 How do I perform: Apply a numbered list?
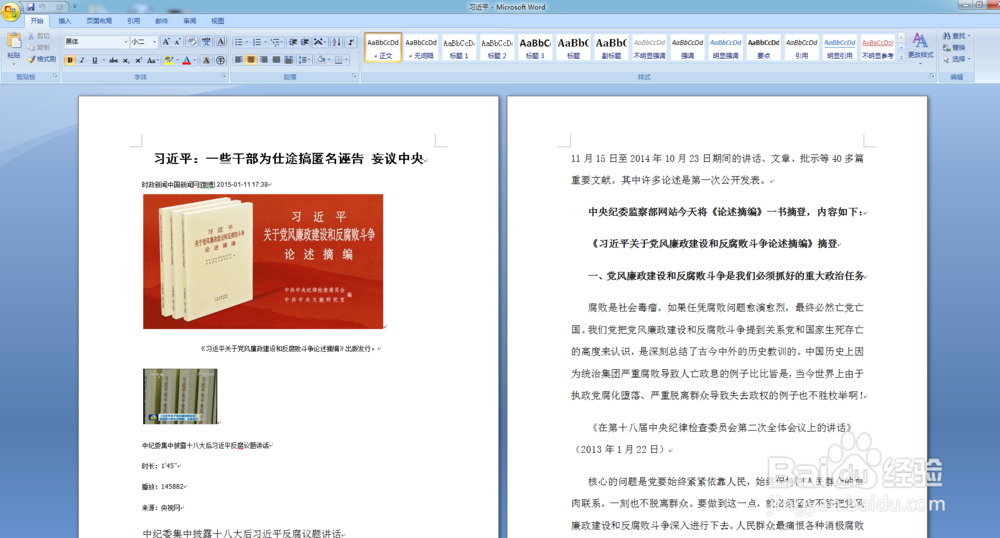(259, 42)
